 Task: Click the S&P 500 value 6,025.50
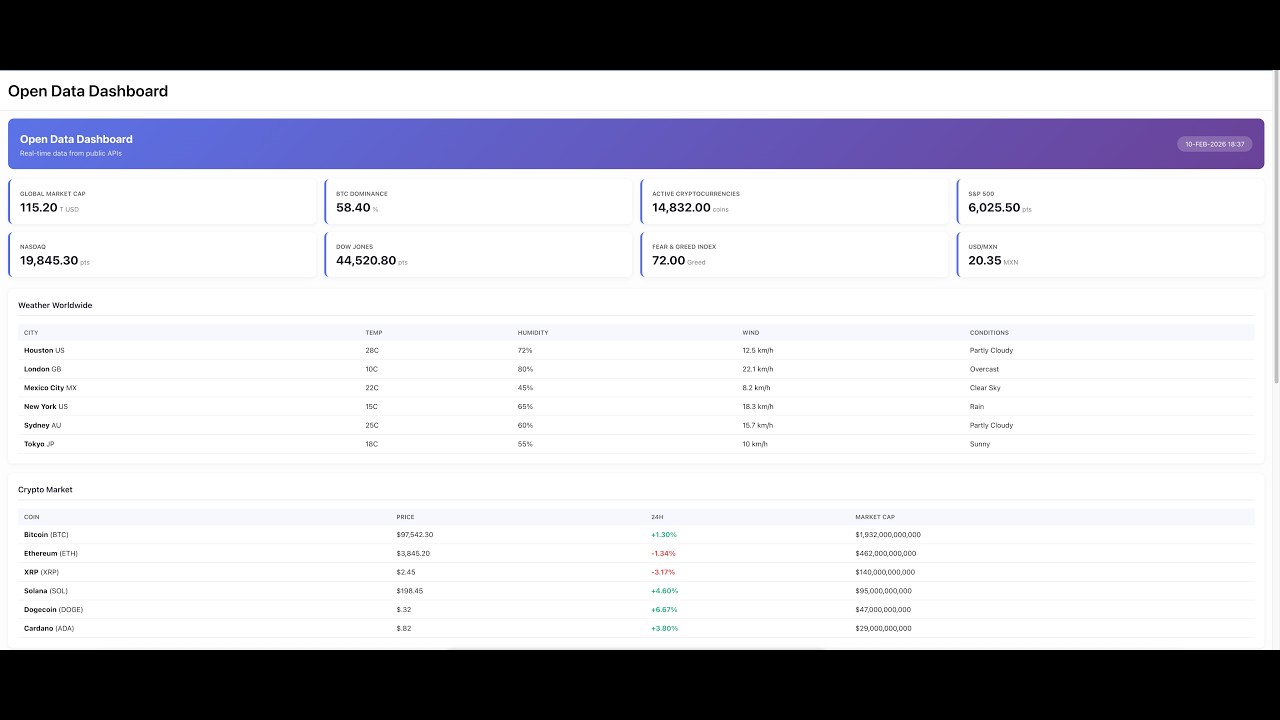click(x=994, y=208)
